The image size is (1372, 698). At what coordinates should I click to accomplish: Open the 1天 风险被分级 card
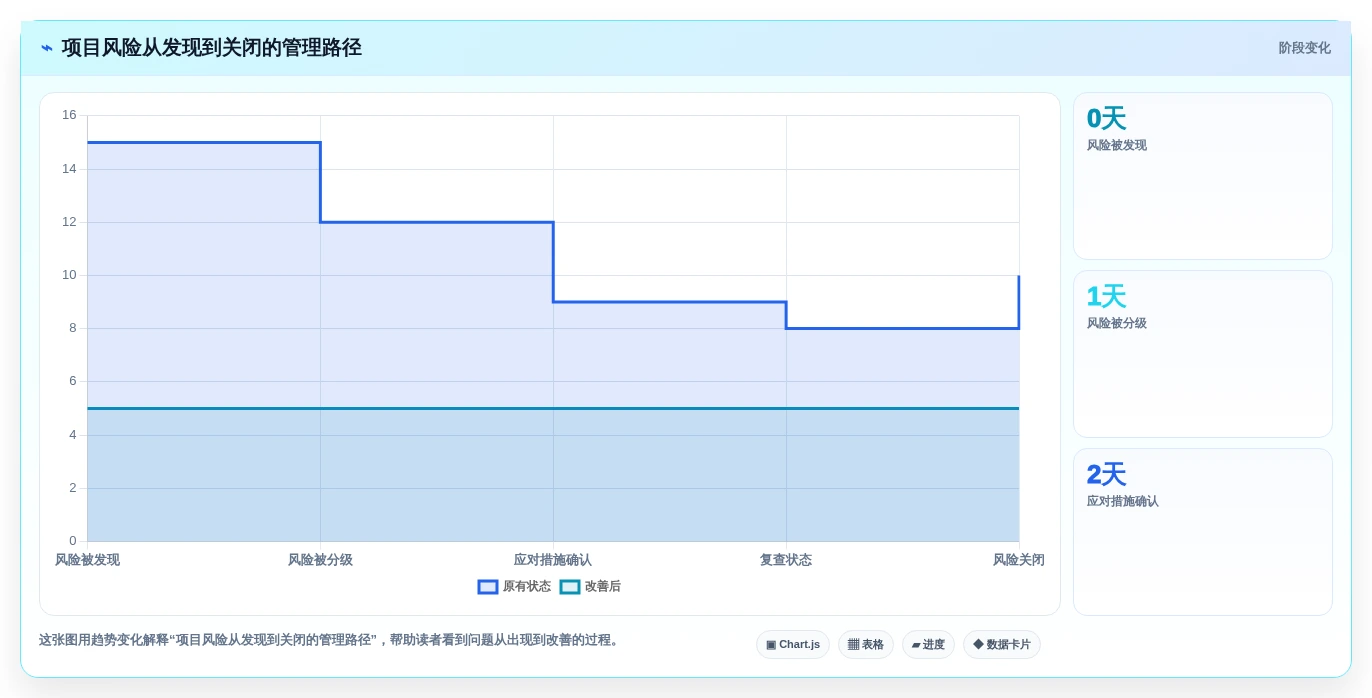click(x=1203, y=354)
